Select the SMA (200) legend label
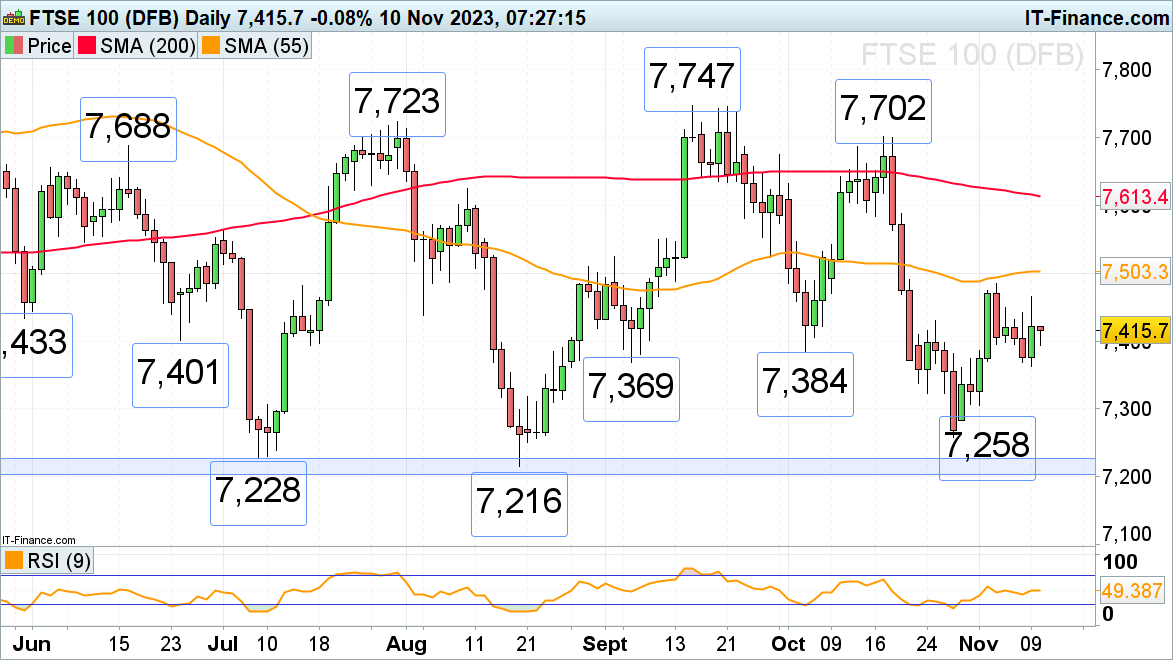 pos(148,46)
